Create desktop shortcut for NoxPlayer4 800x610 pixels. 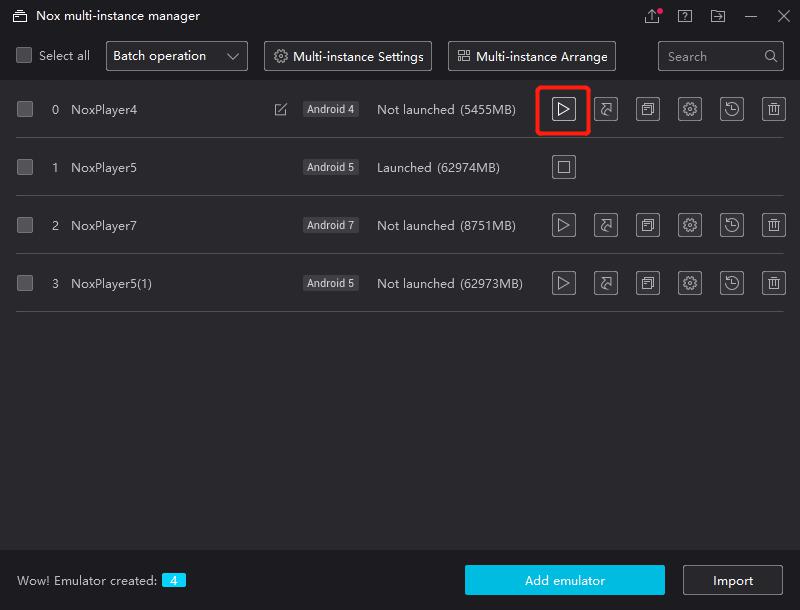(606, 109)
